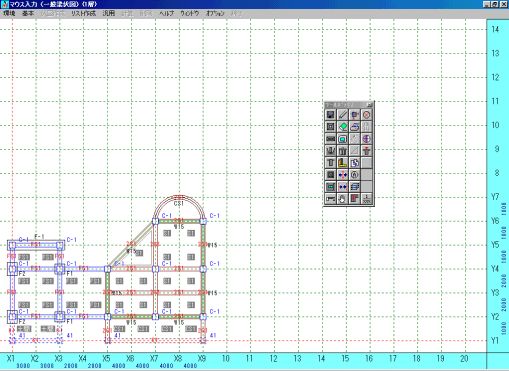509x371 pixels.
Task: Select the circled A text tool
Action: pos(354,175)
